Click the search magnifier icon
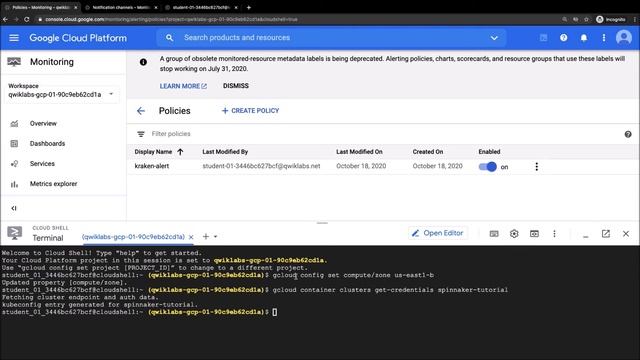Screen dimensions: 640x360 (169, 38)
